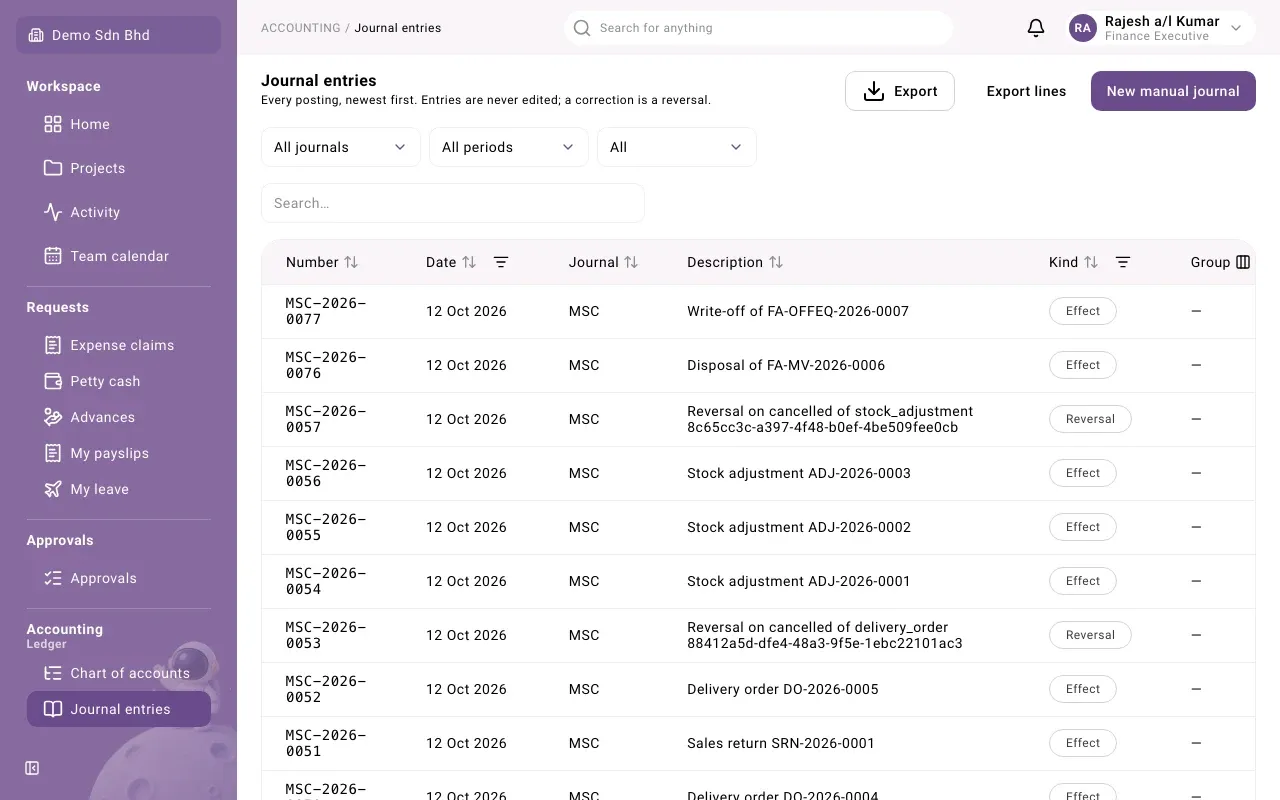
Task: Expand the All periods dropdown
Action: 509,147
